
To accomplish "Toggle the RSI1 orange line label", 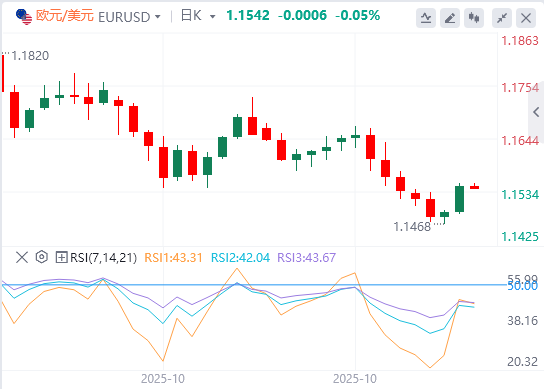I will 173,258.
